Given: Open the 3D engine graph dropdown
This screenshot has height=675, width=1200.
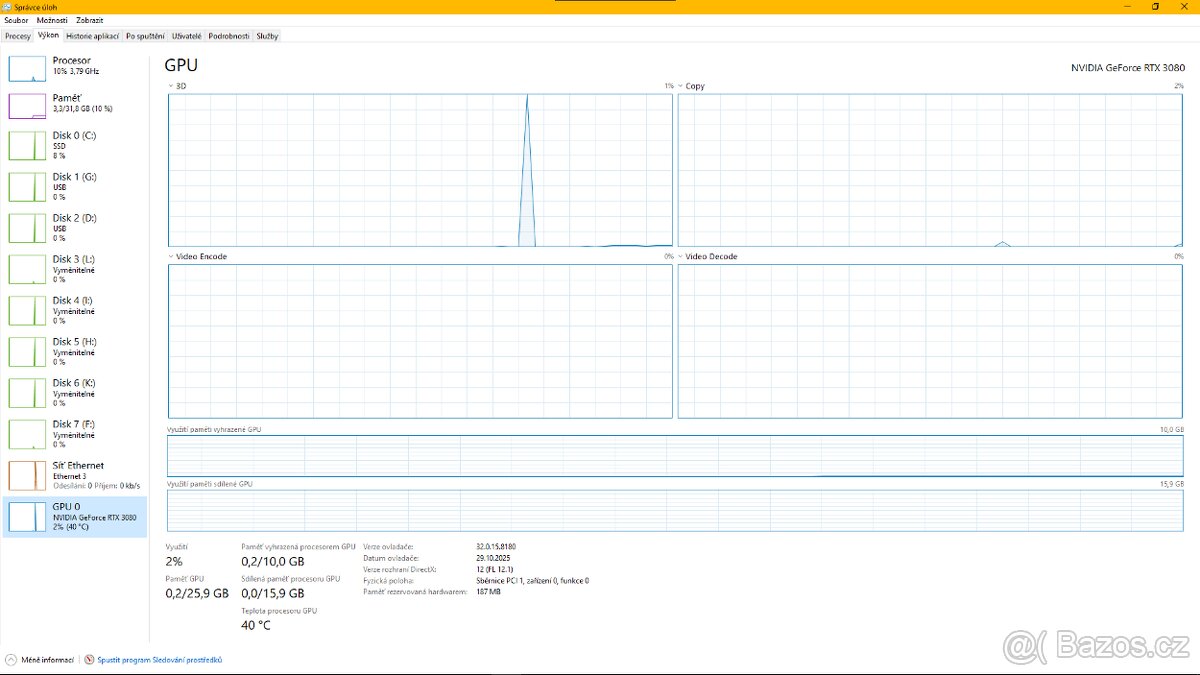Looking at the screenshot, I should tap(171, 86).
